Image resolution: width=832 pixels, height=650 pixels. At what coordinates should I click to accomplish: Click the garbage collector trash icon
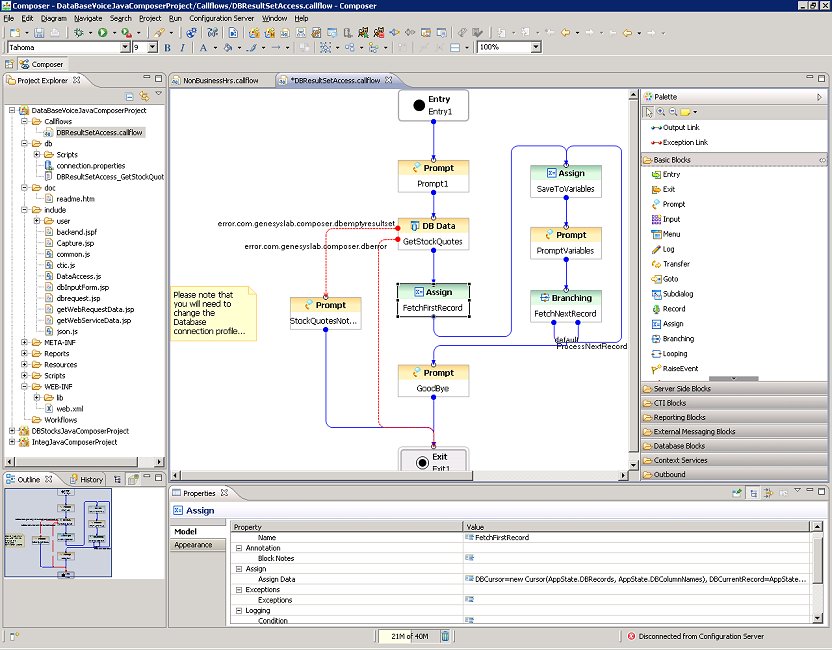(445, 636)
